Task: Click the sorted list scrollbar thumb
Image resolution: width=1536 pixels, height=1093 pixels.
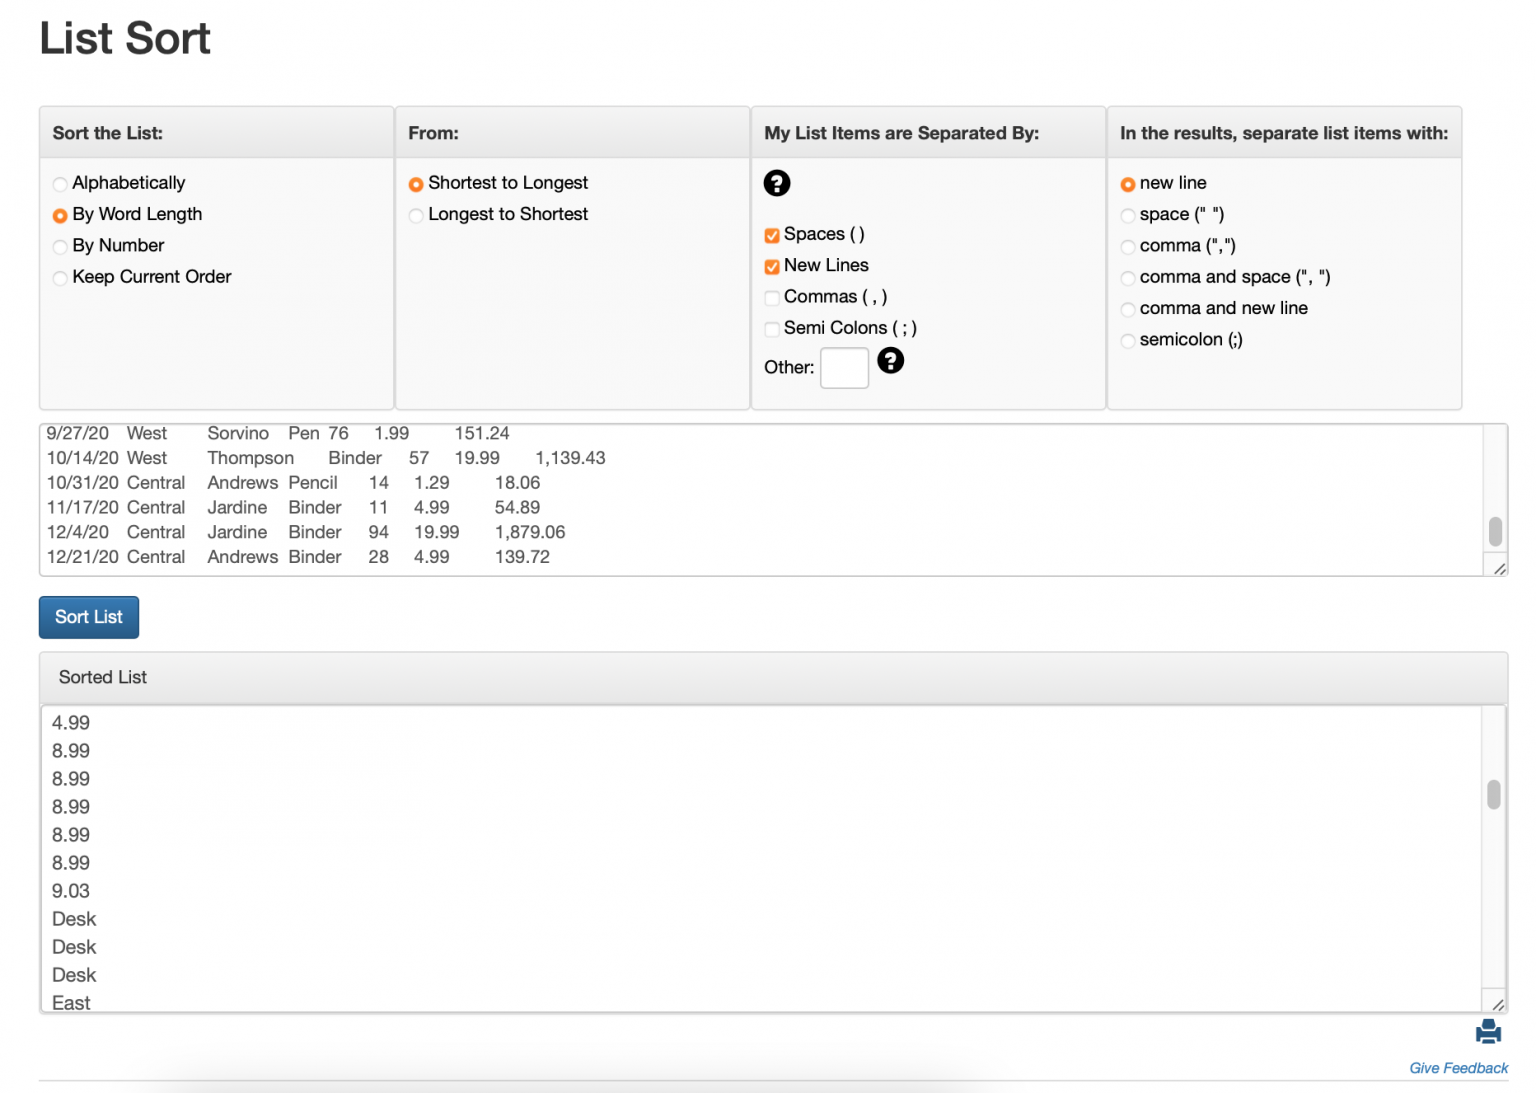Action: coord(1494,794)
